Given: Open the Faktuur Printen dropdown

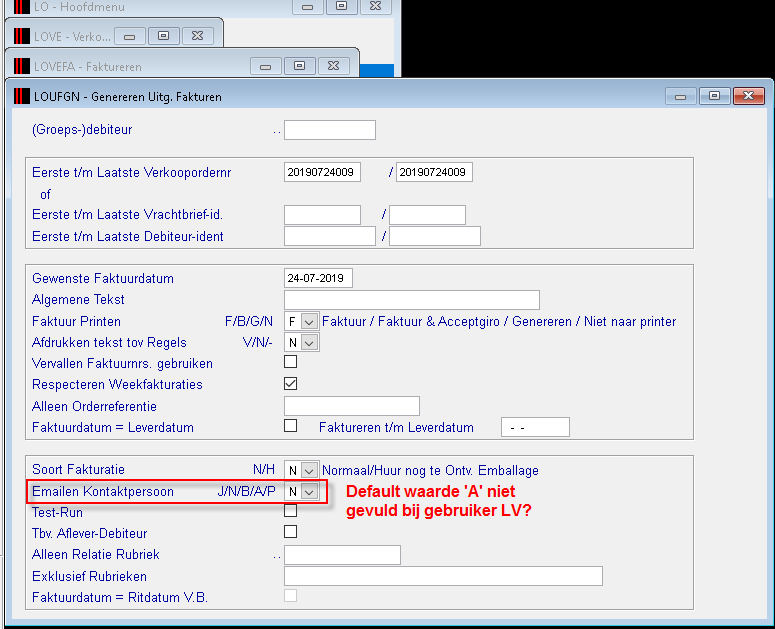Looking at the screenshot, I should pos(309,322).
